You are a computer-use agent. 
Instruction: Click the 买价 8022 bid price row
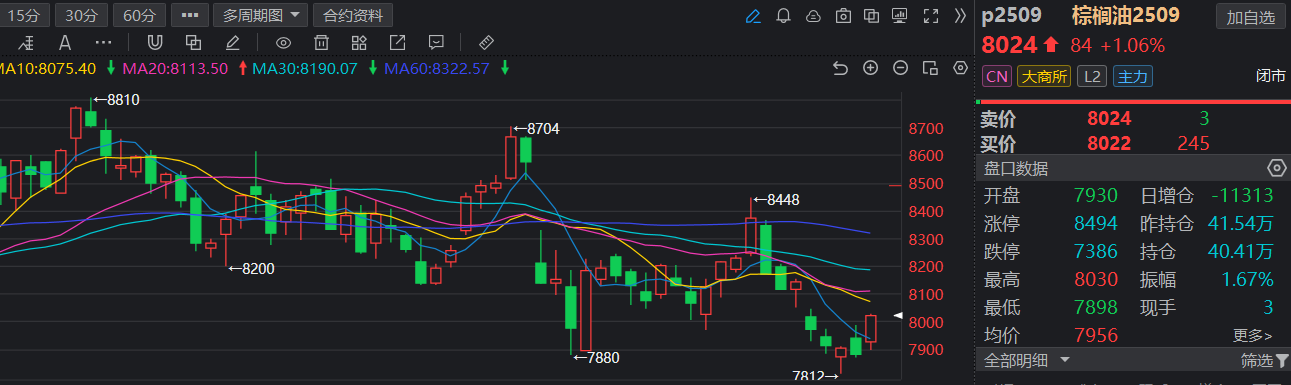click(1132, 143)
